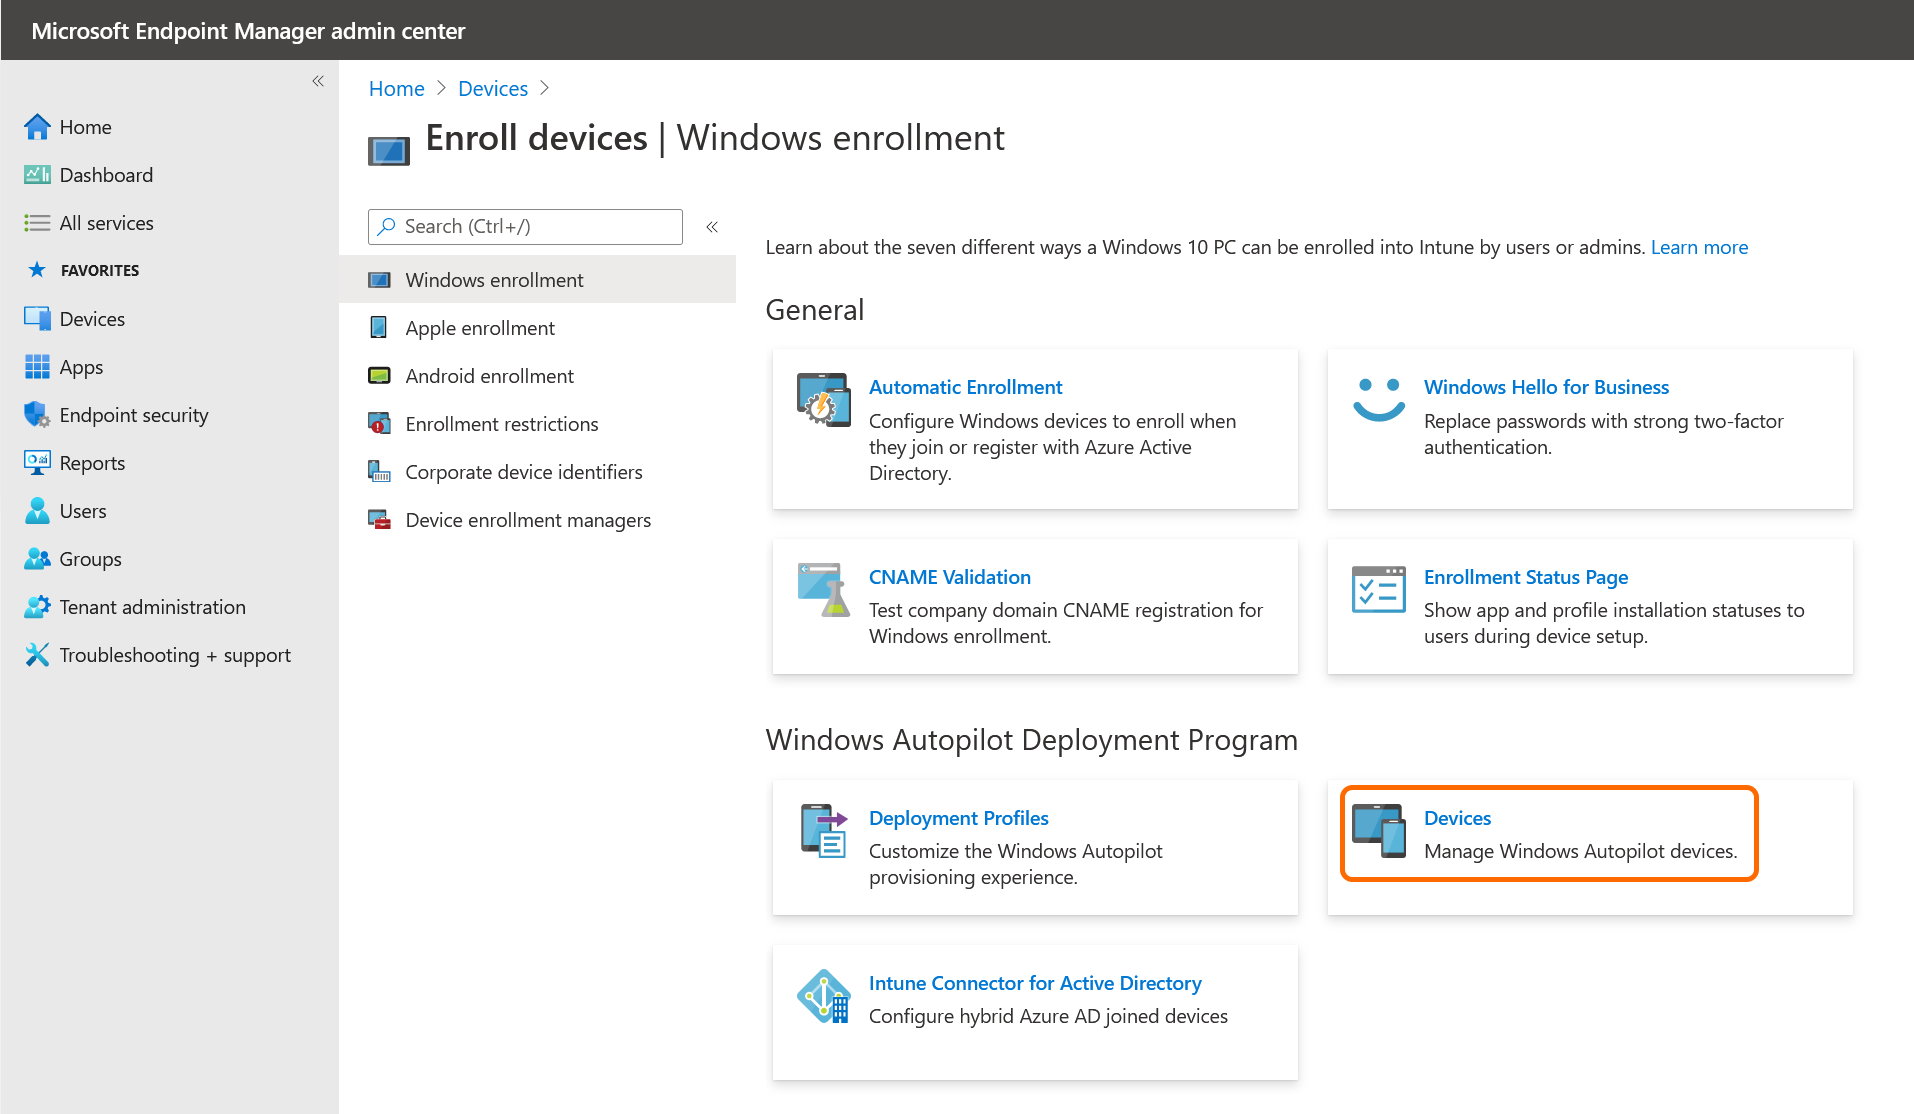Expand breadcrumb chevron after Devices
1914x1114 pixels.
click(544, 88)
